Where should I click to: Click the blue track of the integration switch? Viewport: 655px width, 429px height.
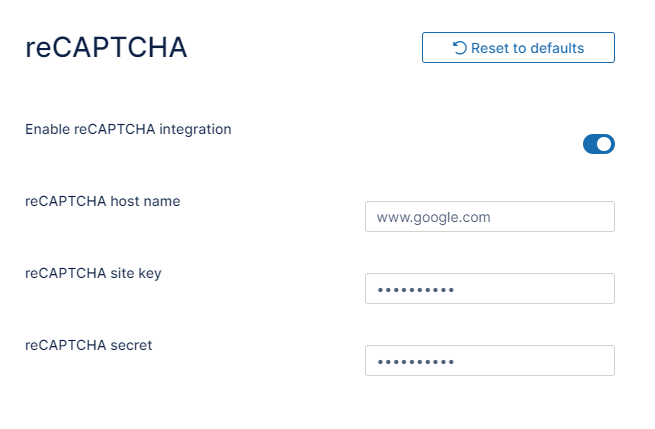[590, 144]
